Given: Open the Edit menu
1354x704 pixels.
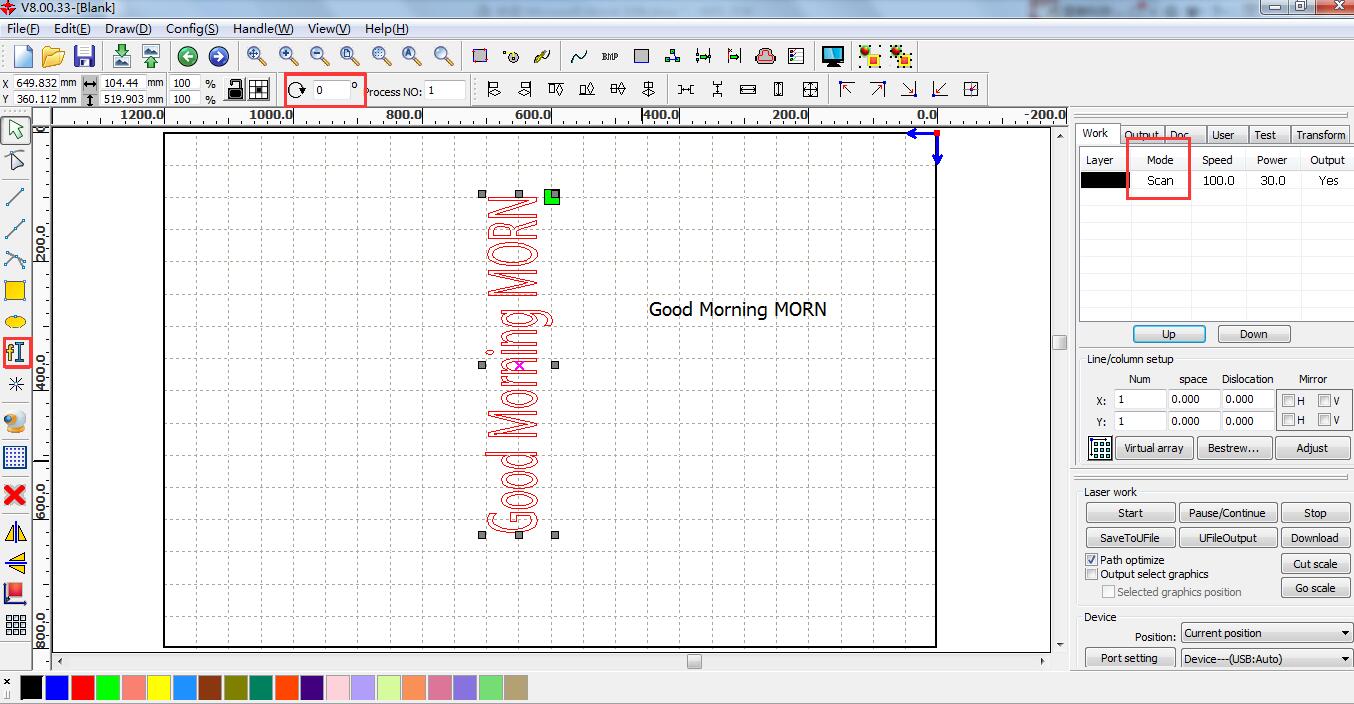Looking at the screenshot, I should [72, 29].
